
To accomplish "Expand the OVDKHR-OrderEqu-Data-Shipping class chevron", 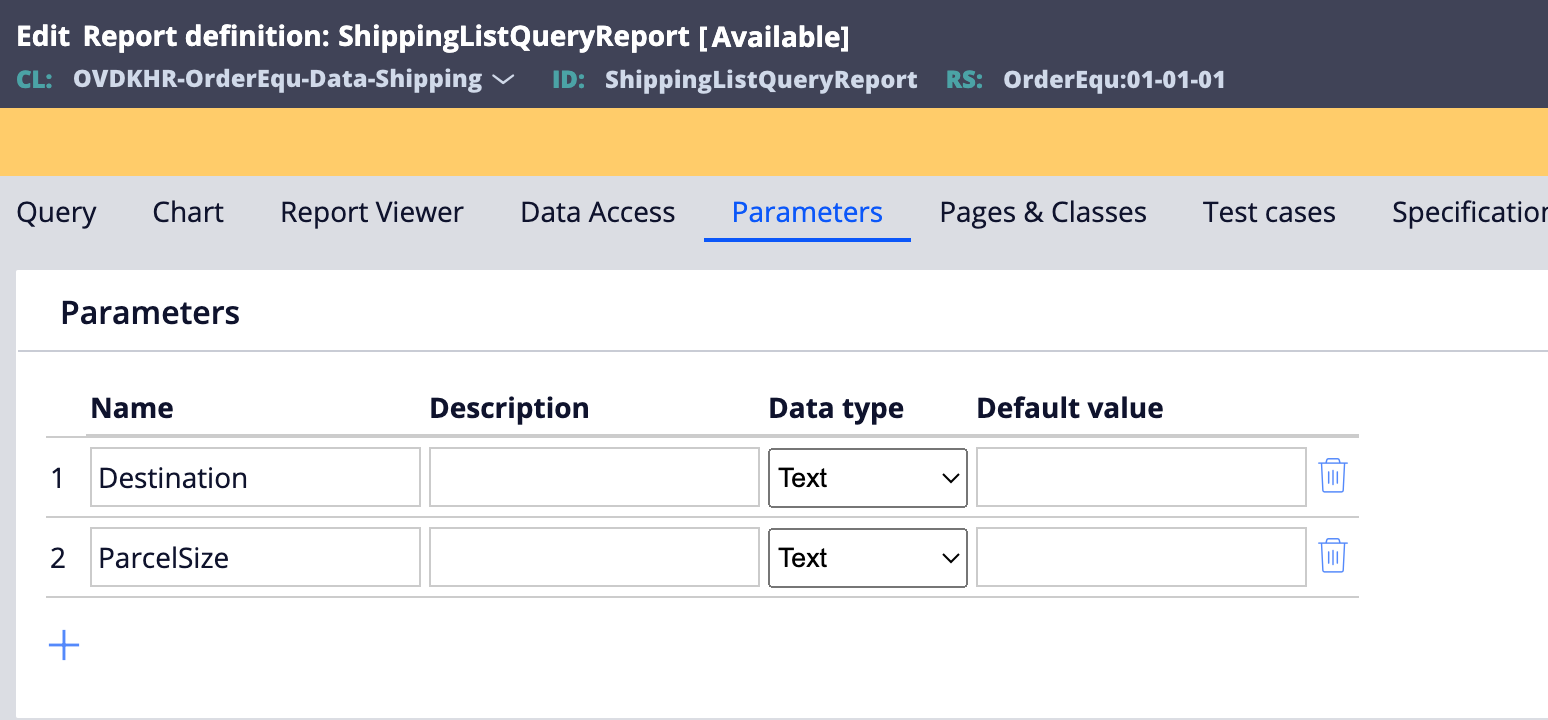I will pos(504,79).
